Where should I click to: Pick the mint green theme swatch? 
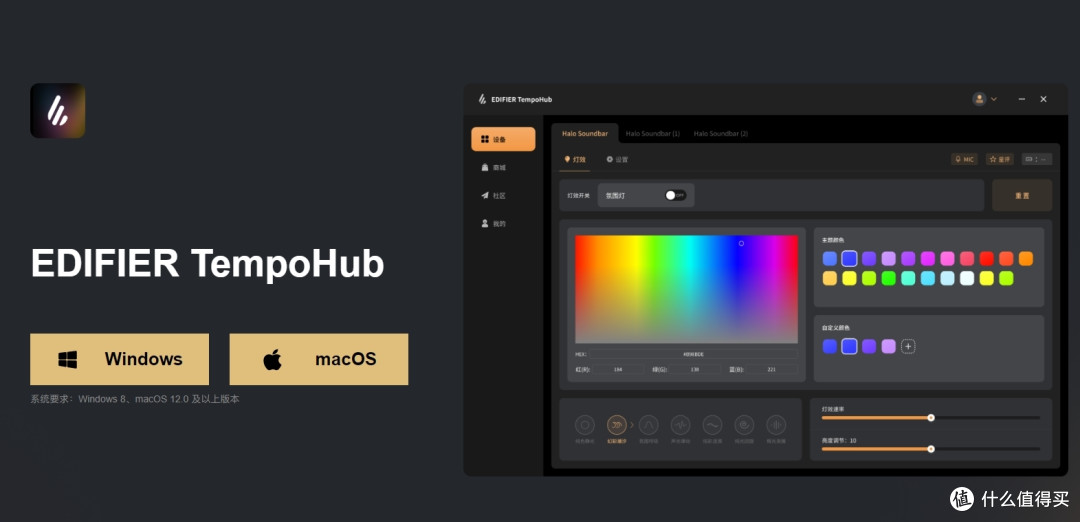click(908, 278)
